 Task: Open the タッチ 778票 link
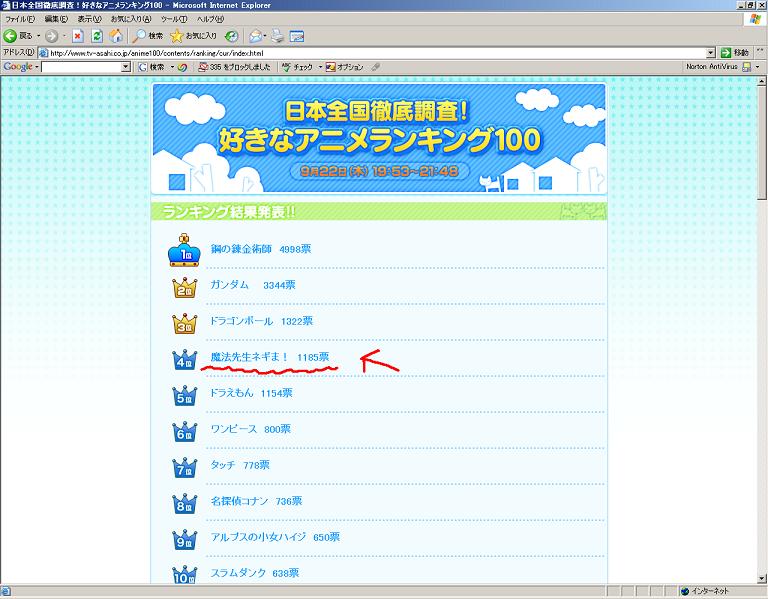(240, 465)
